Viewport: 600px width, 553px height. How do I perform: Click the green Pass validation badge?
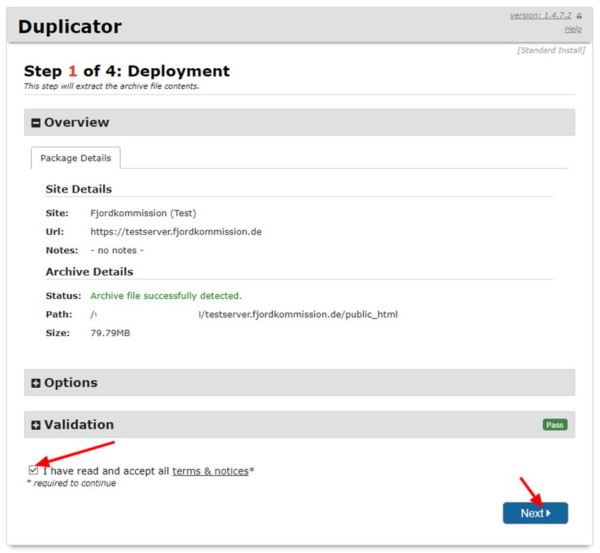click(x=555, y=425)
